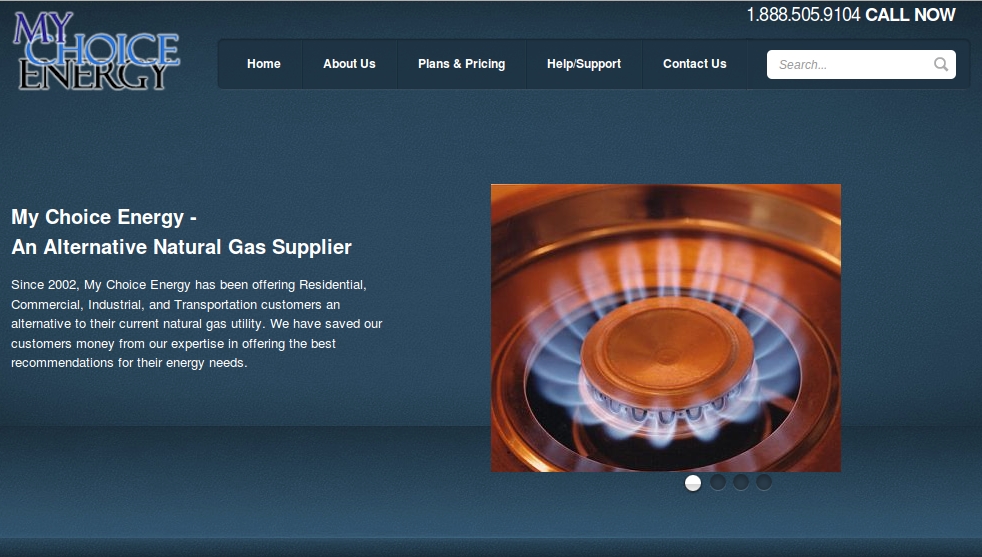
Task: Go to Plans & Pricing
Action: [462, 64]
